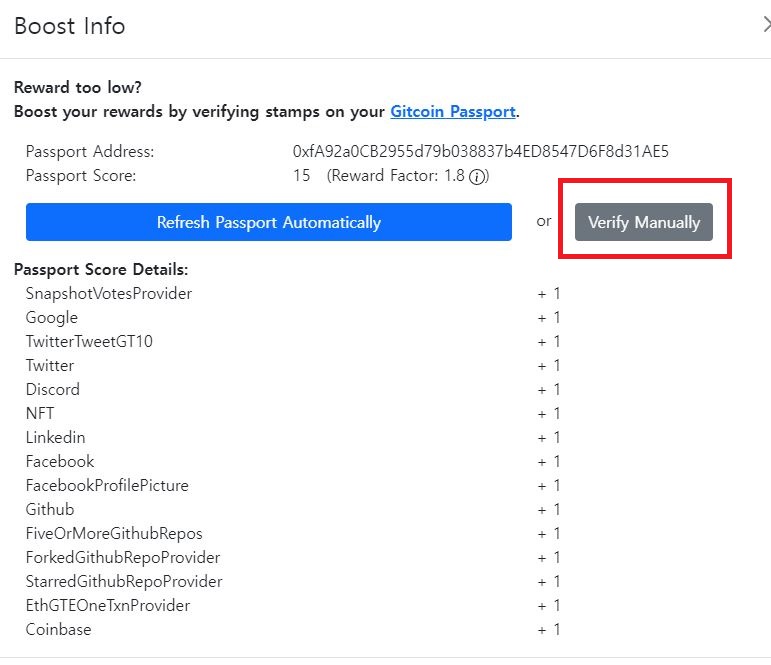Viewport: 771px width, 665px height.
Task: Click the Passport Address label
Action: [x=90, y=151]
